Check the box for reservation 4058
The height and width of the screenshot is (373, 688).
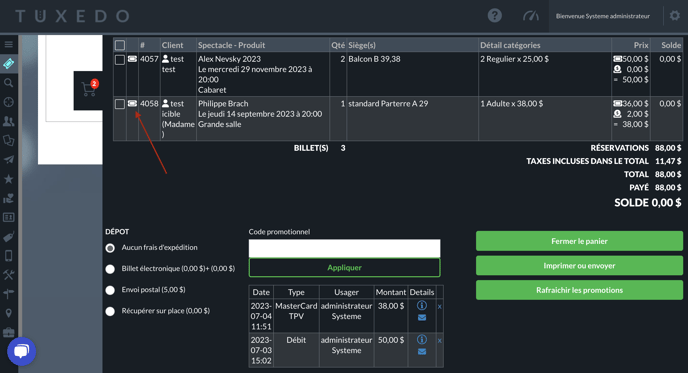(120, 104)
